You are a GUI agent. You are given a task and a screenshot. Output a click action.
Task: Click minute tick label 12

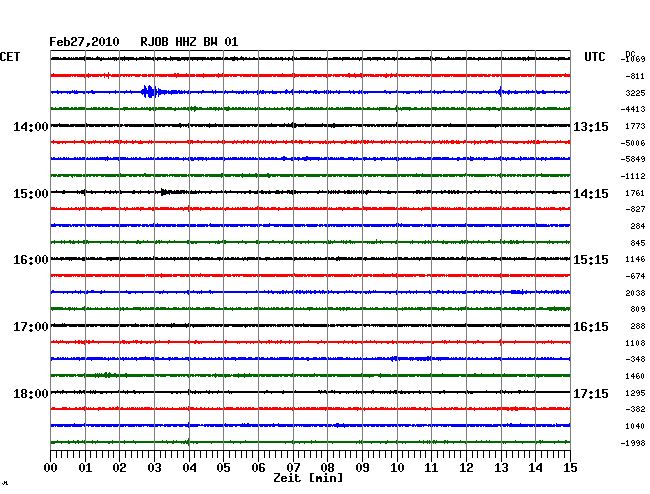(x=466, y=468)
